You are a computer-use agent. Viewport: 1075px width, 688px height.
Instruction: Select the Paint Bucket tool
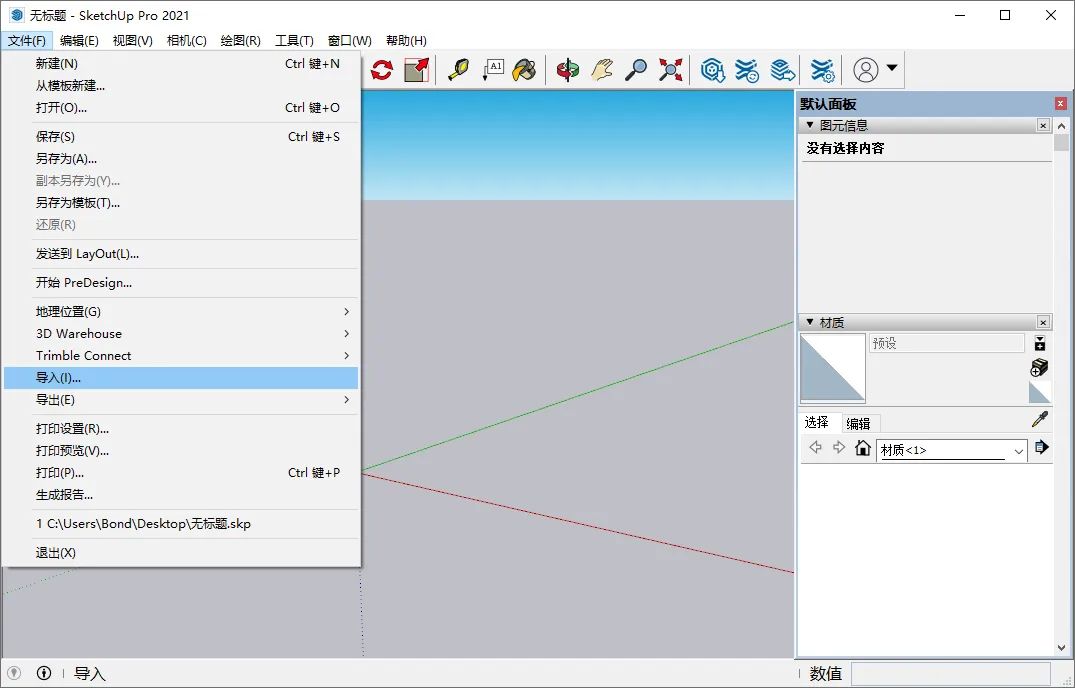pyautogui.click(x=525, y=70)
